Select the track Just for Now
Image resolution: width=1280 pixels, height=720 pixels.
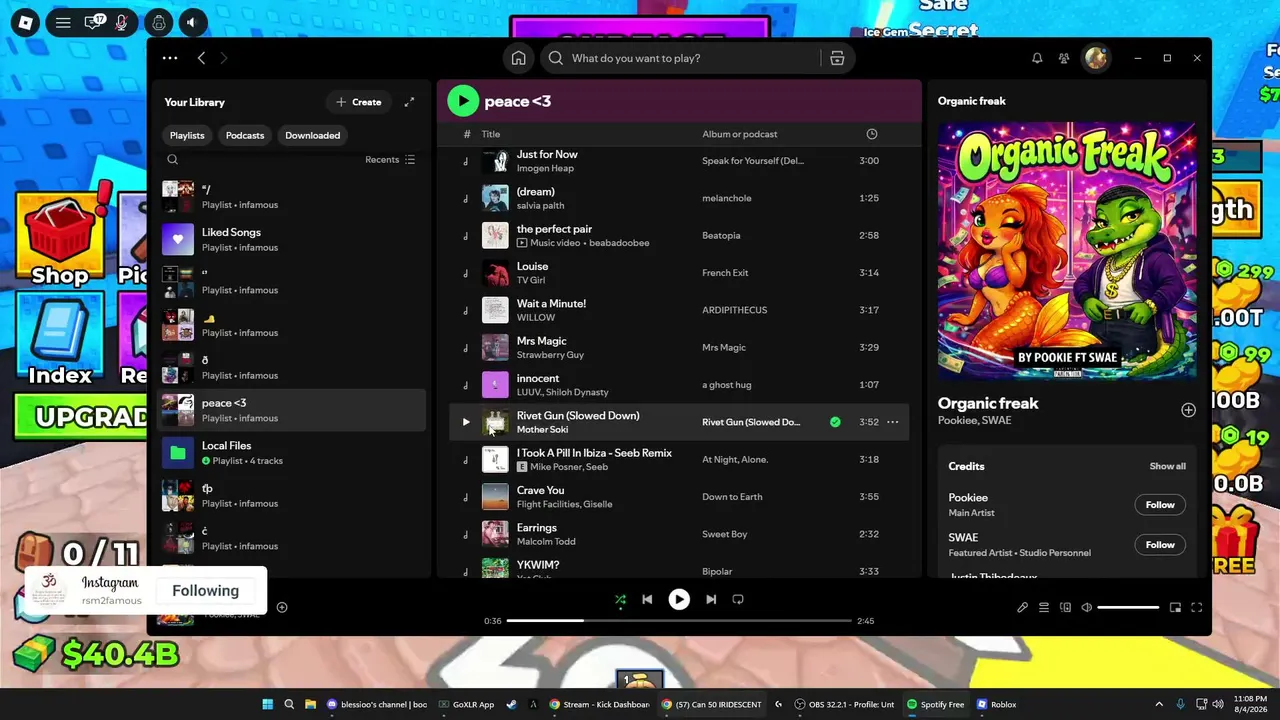(547, 154)
